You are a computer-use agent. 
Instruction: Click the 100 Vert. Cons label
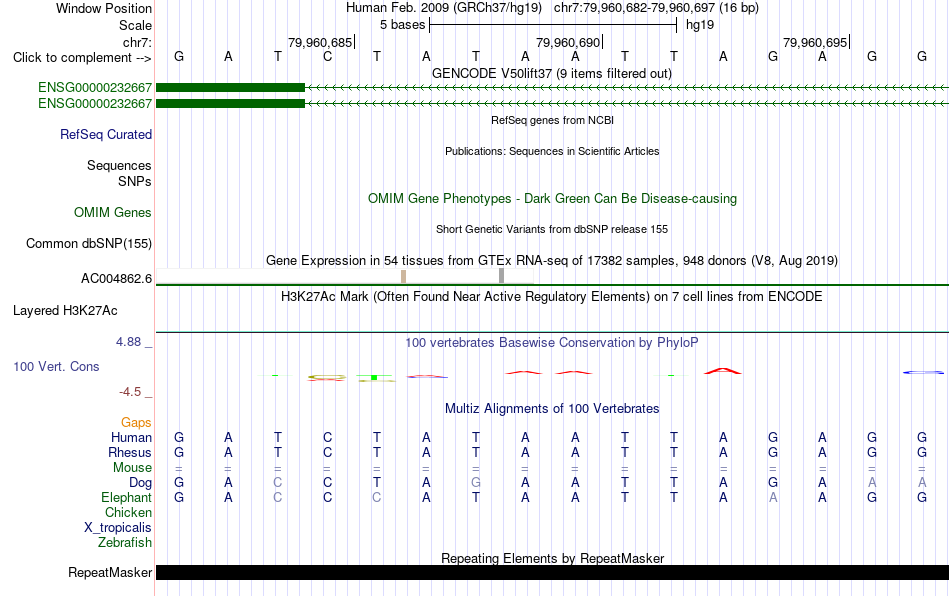coord(56,366)
